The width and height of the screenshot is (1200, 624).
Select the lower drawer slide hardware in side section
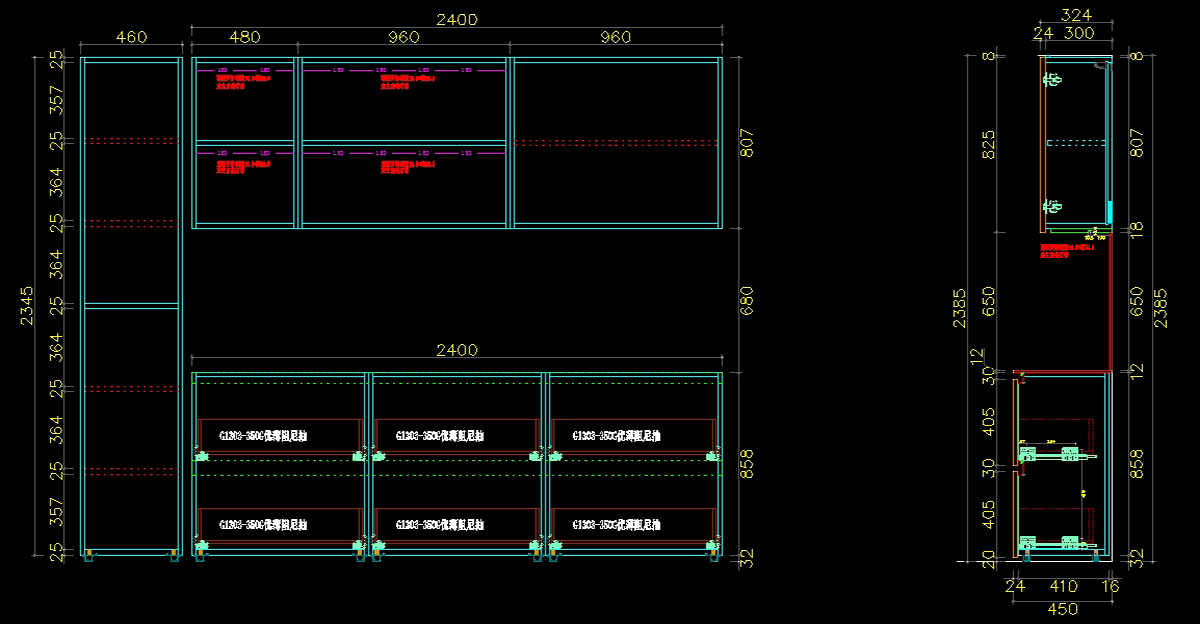coord(1056,543)
